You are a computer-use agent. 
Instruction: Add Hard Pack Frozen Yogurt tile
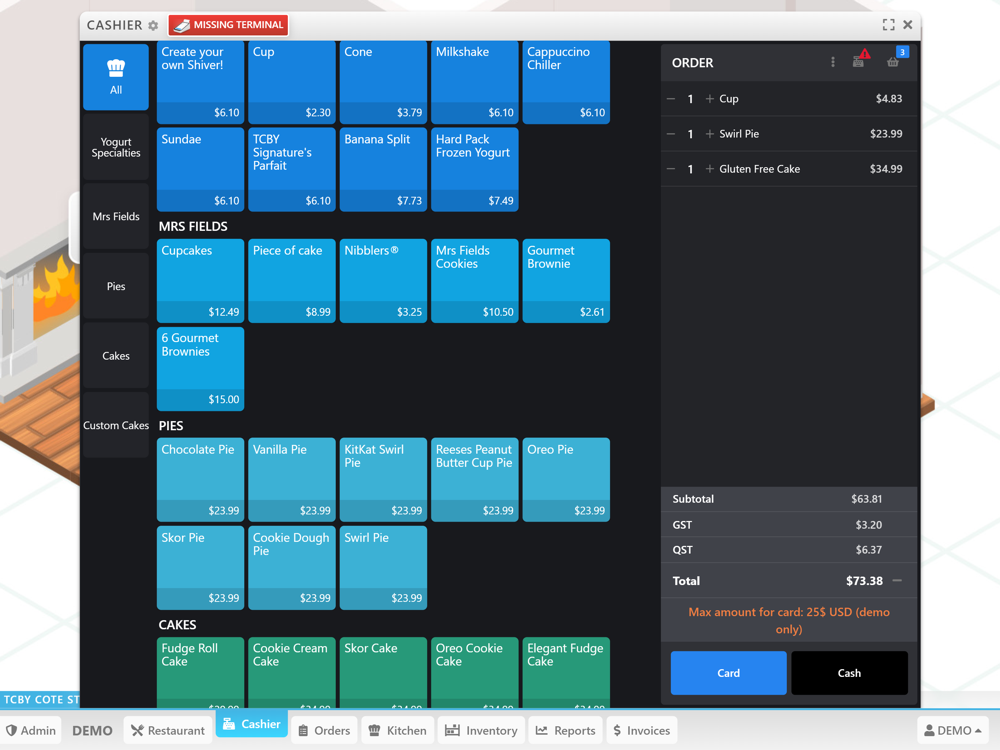tap(474, 170)
